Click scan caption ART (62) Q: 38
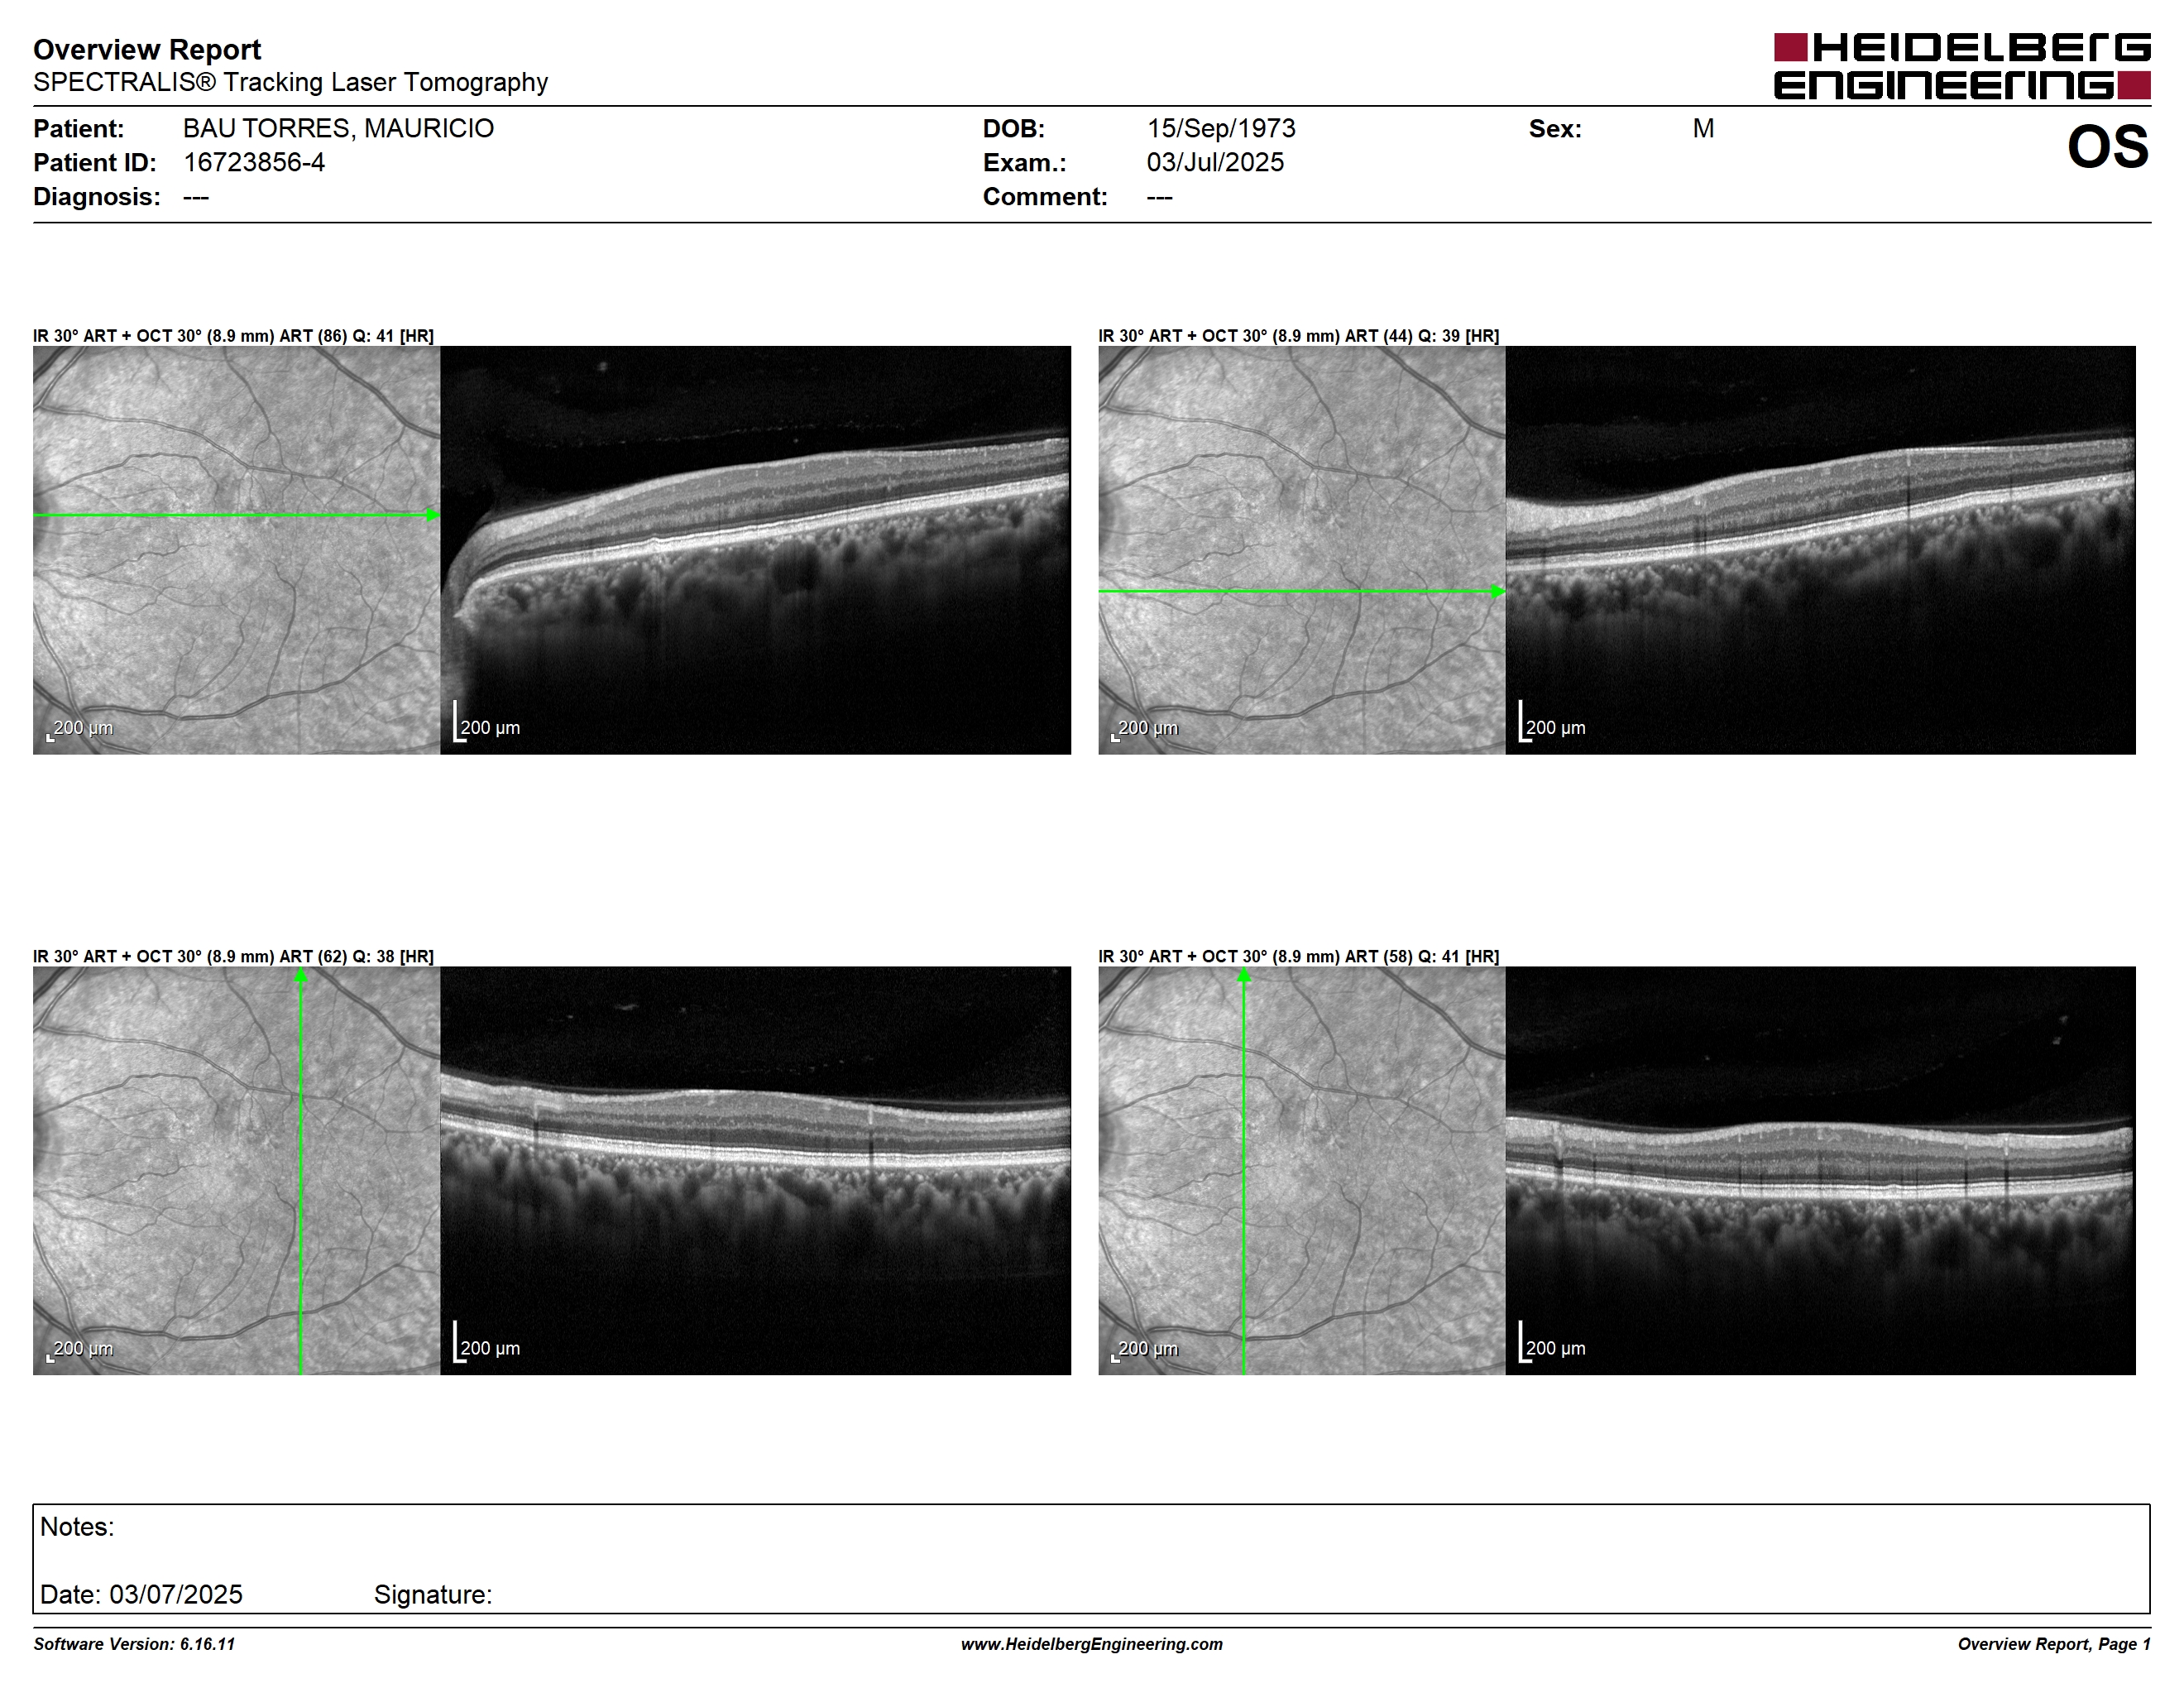The image size is (2184, 1688). click(x=233, y=956)
